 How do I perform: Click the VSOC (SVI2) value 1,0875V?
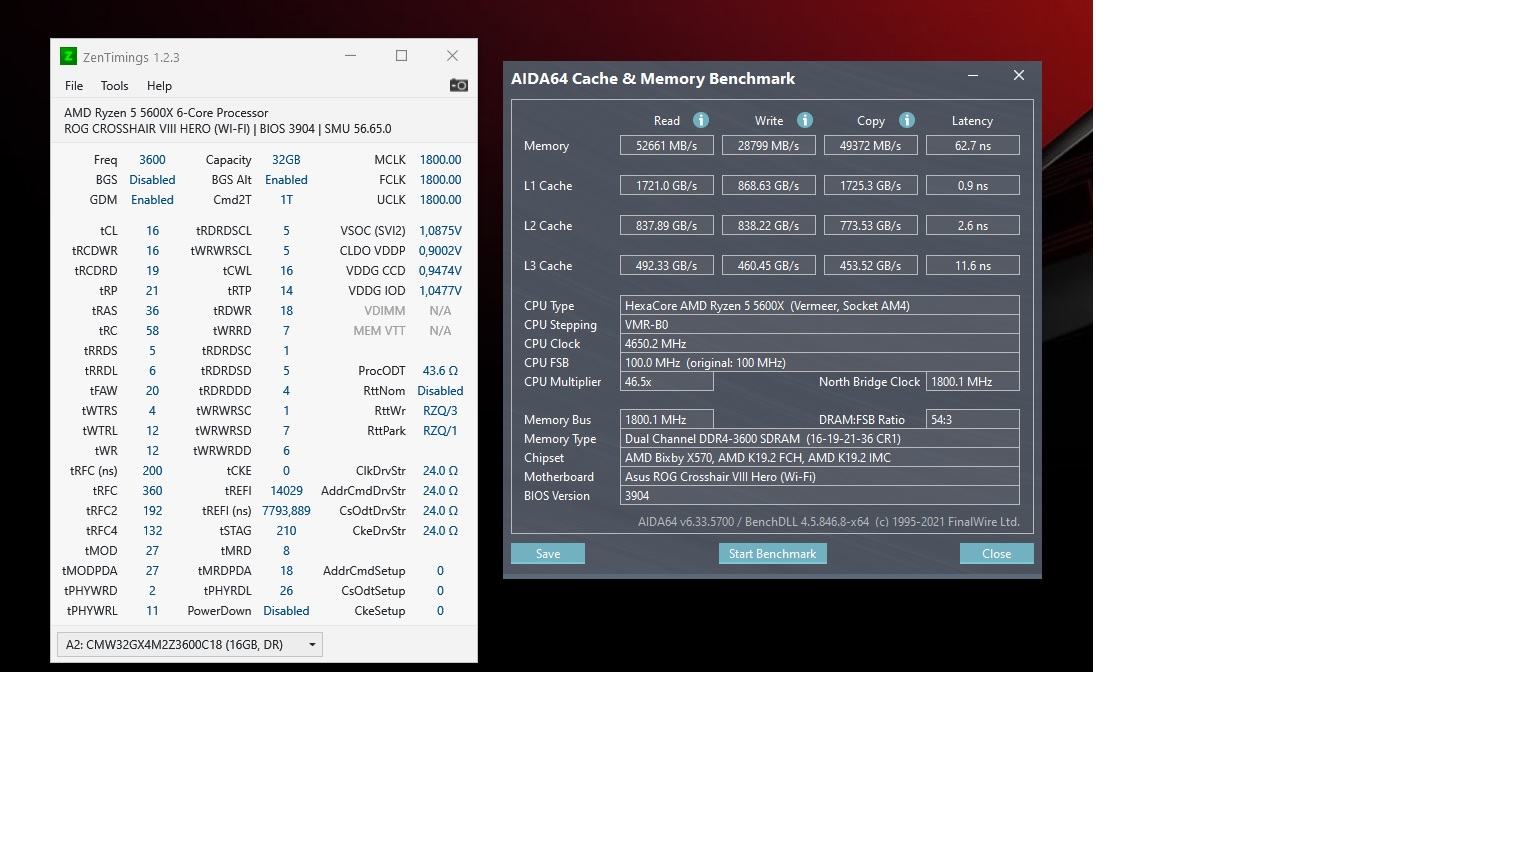point(440,231)
